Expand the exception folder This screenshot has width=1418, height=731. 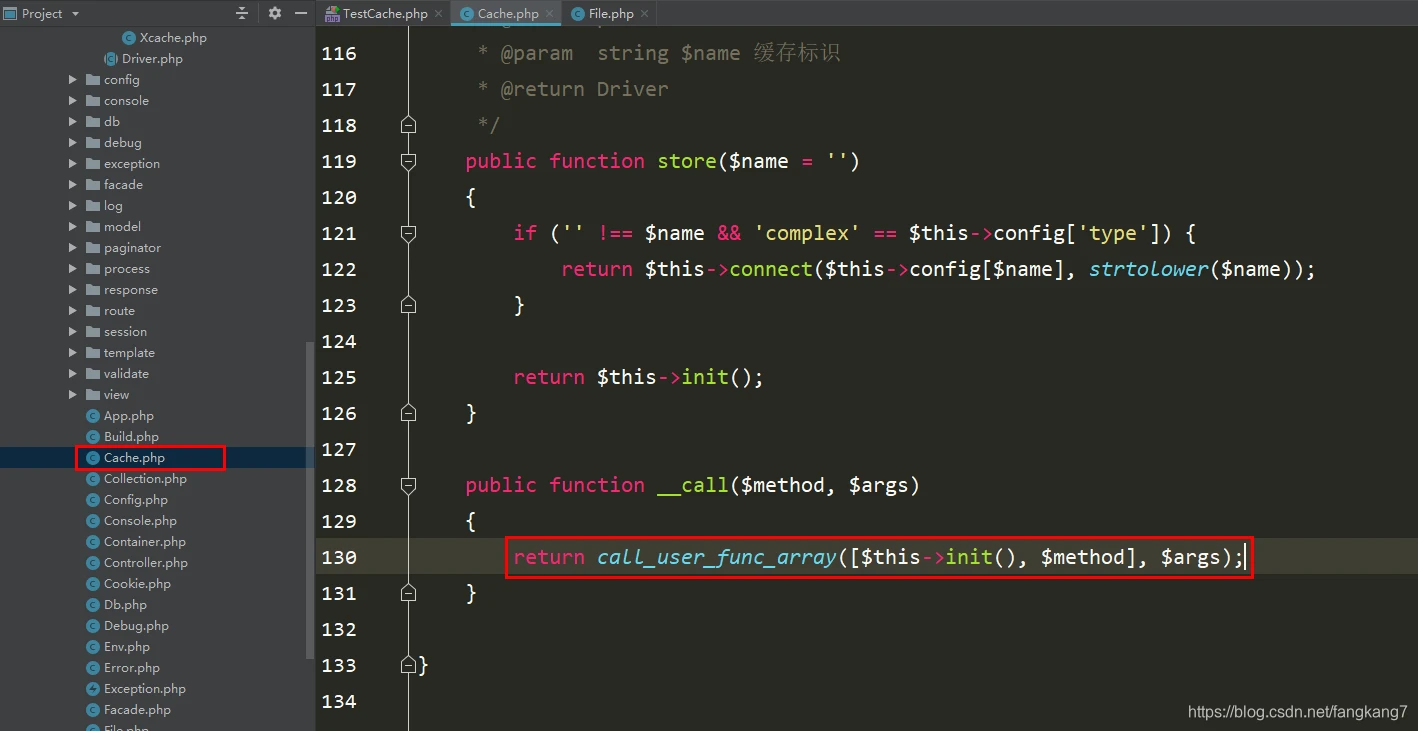tap(73, 164)
